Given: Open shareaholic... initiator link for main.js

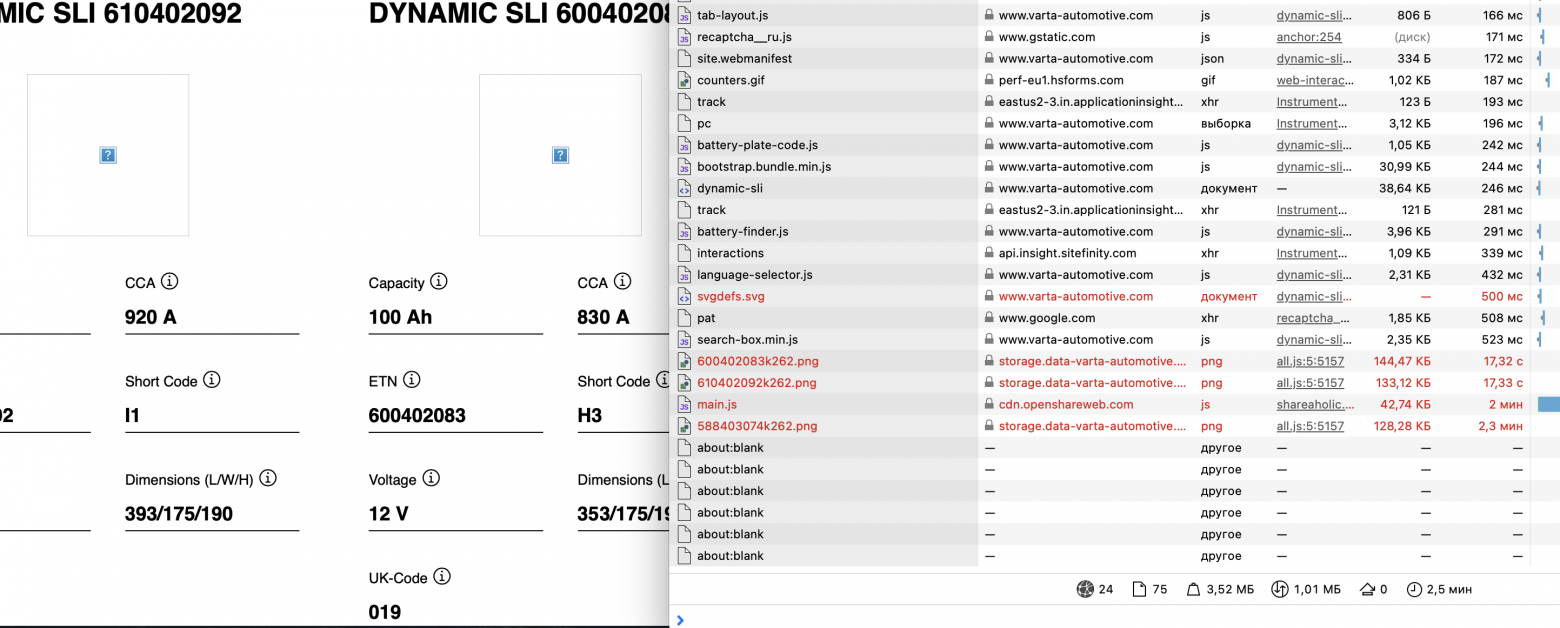Looking at the screenshot, I should click(1315, 404).
